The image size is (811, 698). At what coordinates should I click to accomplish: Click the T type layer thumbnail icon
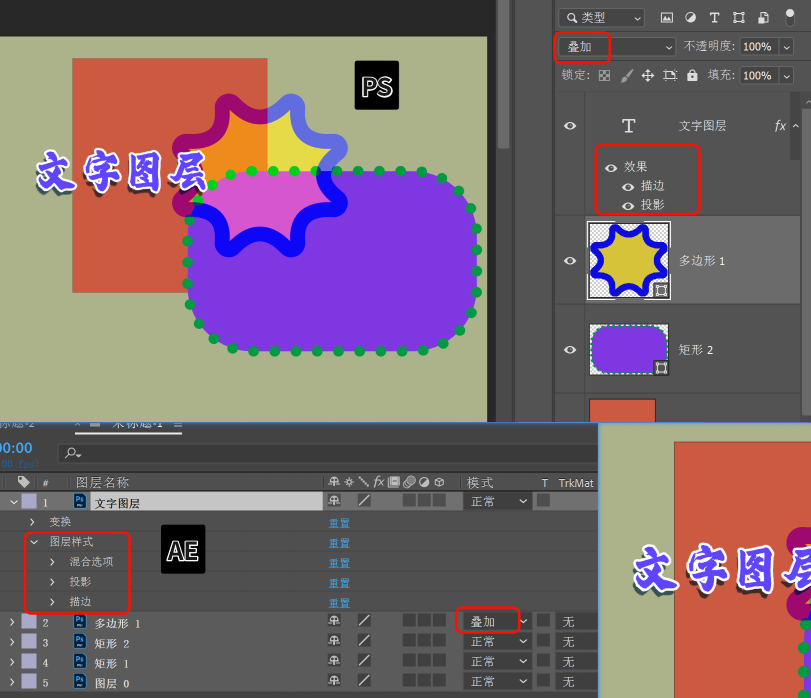(628, 126)
